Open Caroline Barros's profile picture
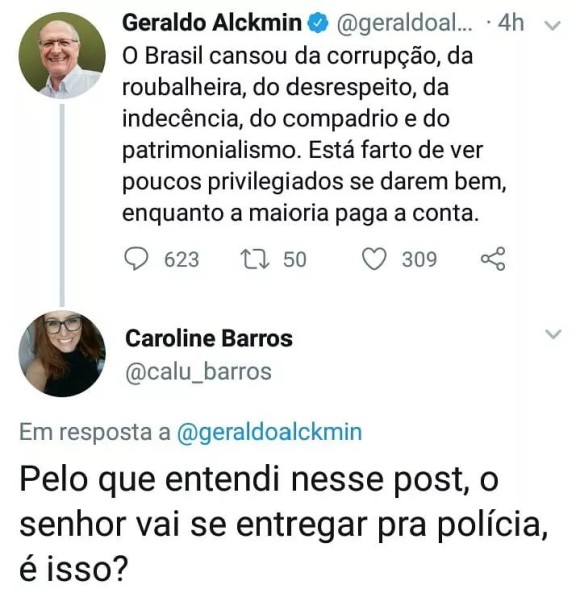Viewport: 580px width, 593px height. click(x=62, y=353)
